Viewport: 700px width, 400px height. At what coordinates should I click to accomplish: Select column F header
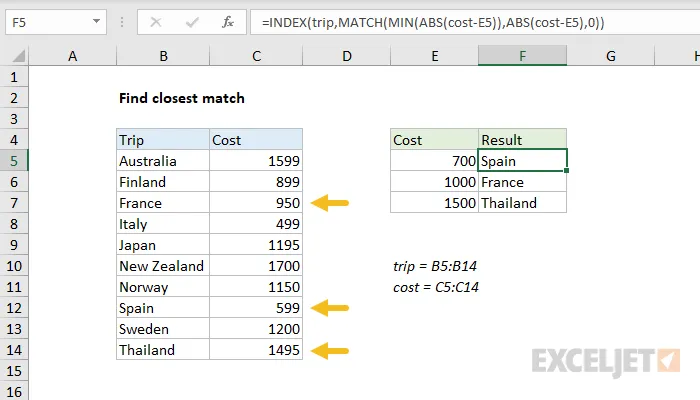(522, 58)
